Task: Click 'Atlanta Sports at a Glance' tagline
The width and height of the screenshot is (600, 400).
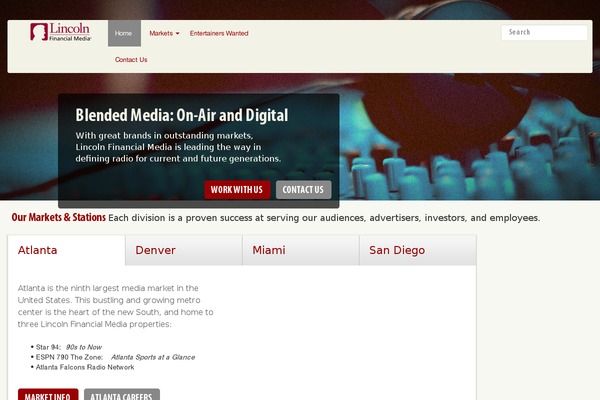Action: pyautogui.click(x=153, y=357)
